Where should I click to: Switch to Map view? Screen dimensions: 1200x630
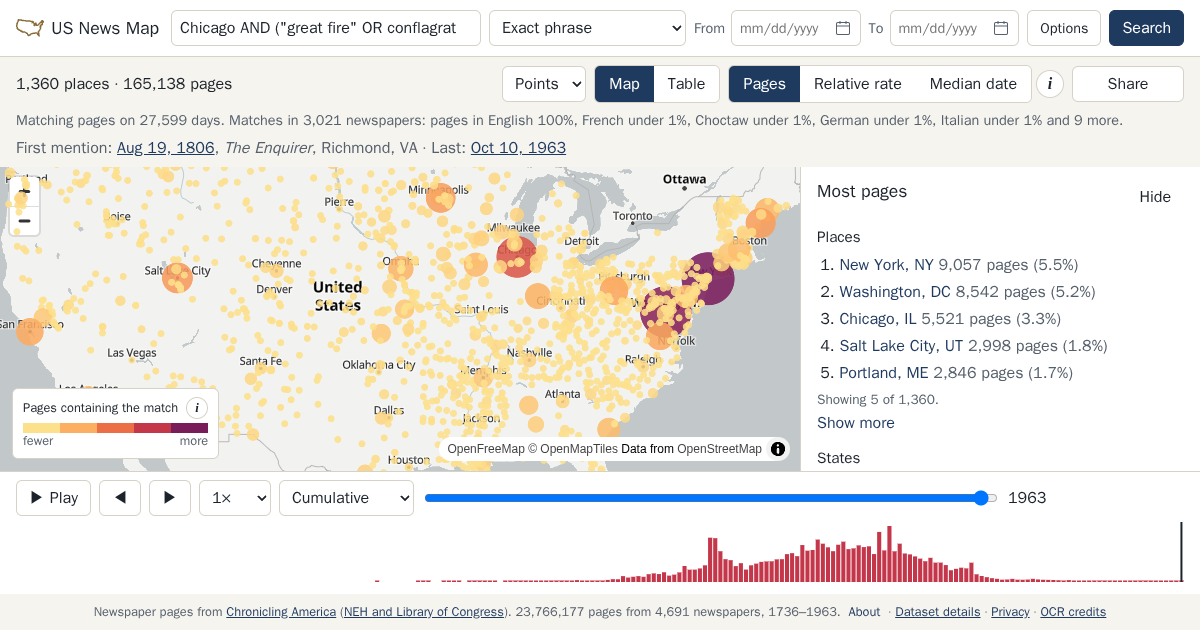click(x=624, y=84)
